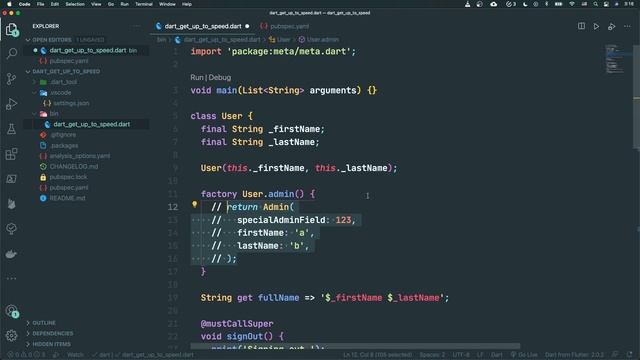Change the Dart language mode in status bar
The width and height of the screenshot is (640, 360).
tap(497, 355)
